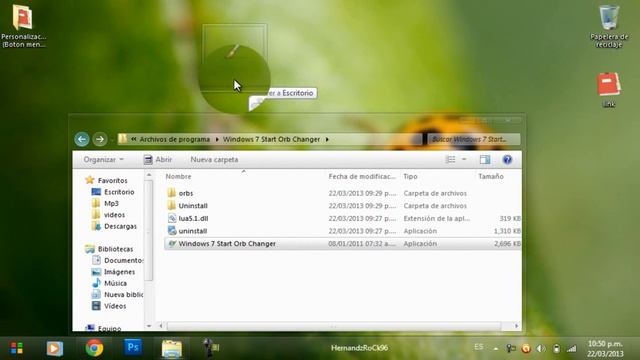Select the orbs folder

pos(186,193)
